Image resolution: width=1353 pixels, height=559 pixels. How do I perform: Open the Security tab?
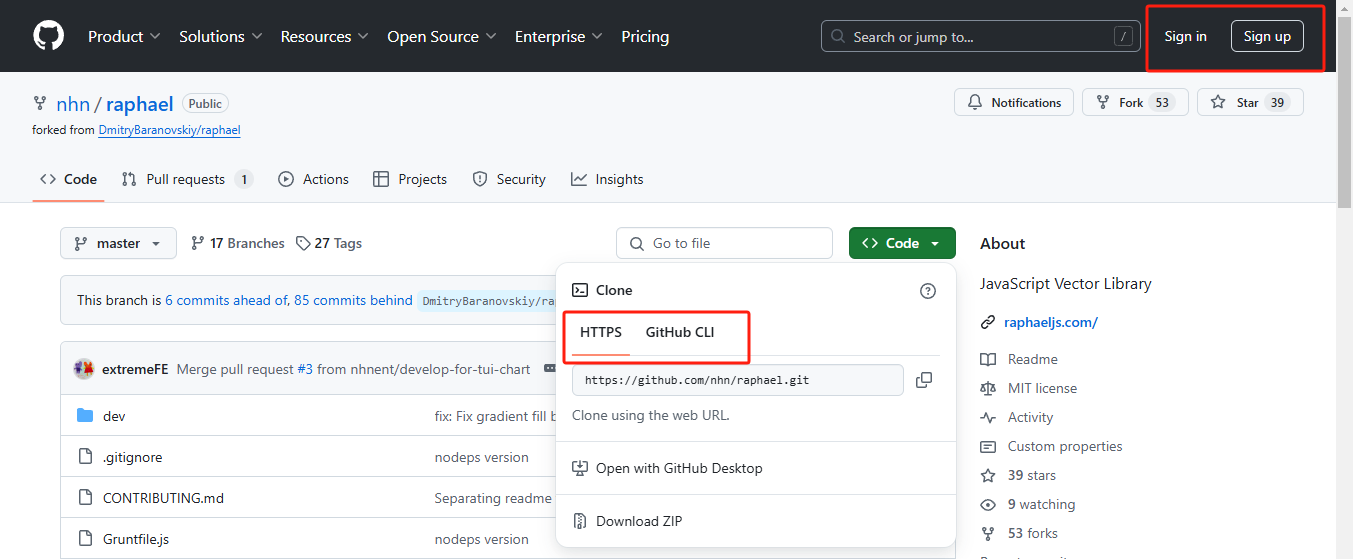click(509, 179)
